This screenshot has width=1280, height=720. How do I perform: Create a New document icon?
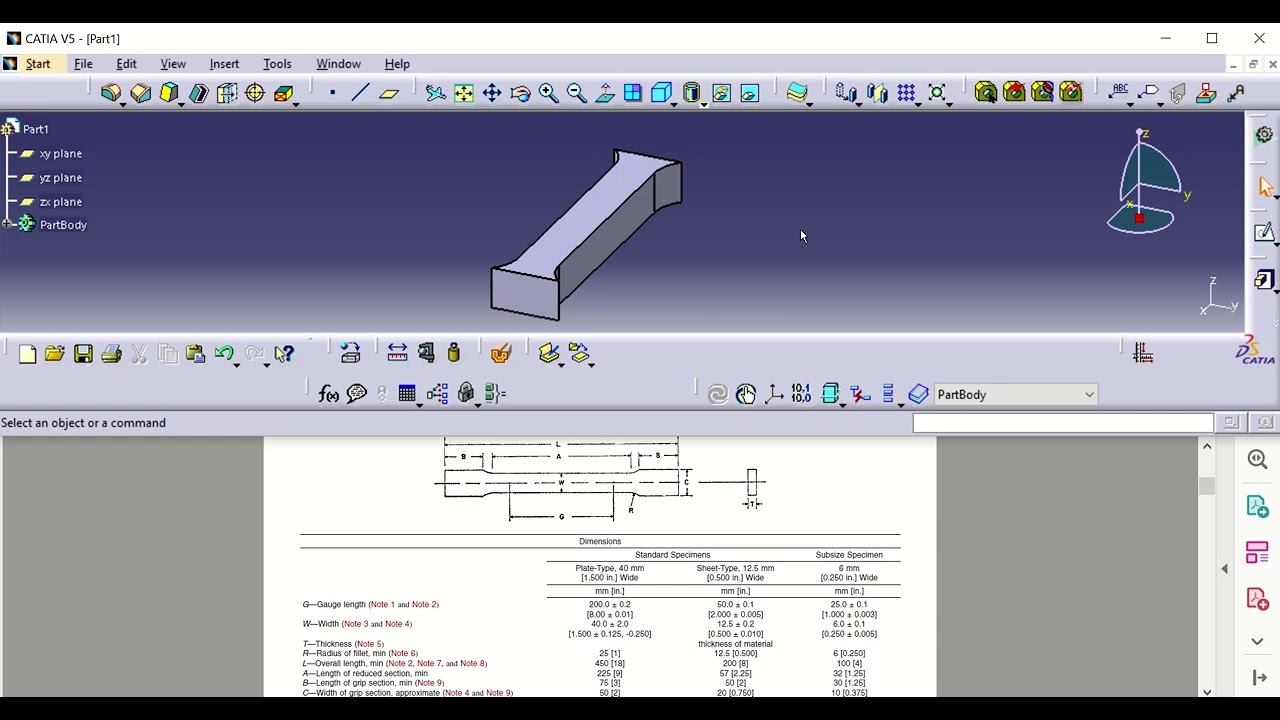click(x=27, y=354)
